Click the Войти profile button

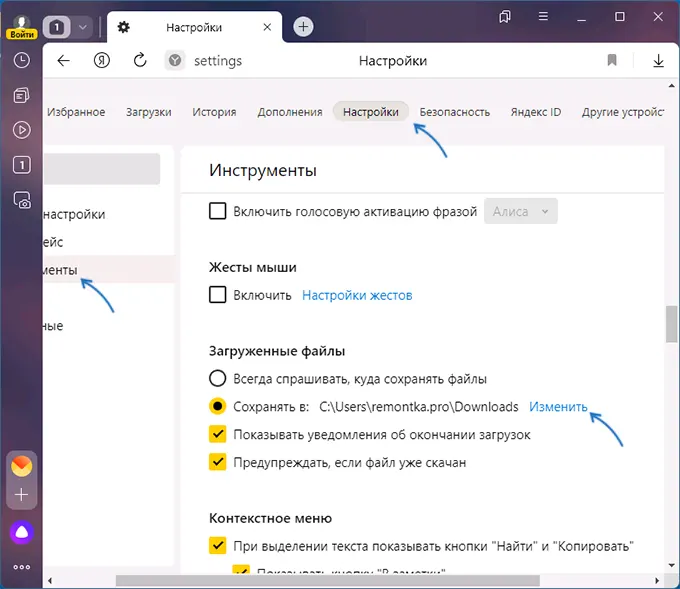click(22, 27)
